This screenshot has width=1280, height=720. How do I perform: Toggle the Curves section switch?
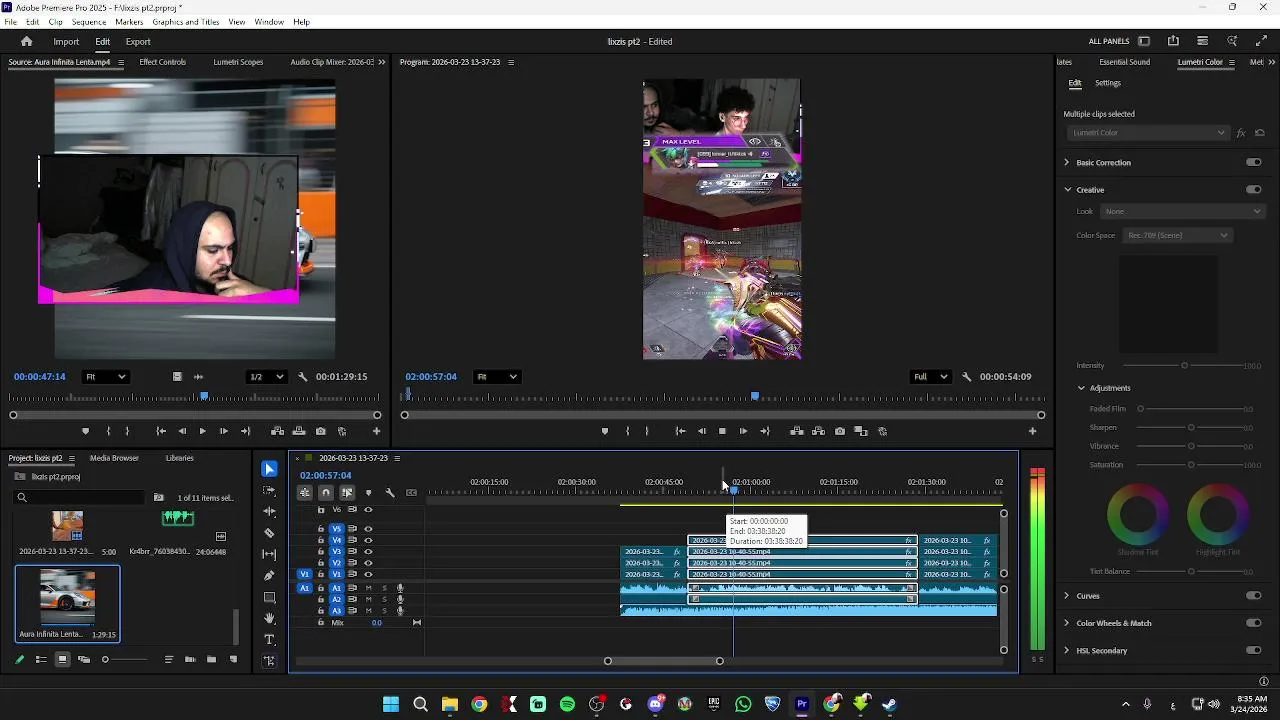tap(1253, 596)
